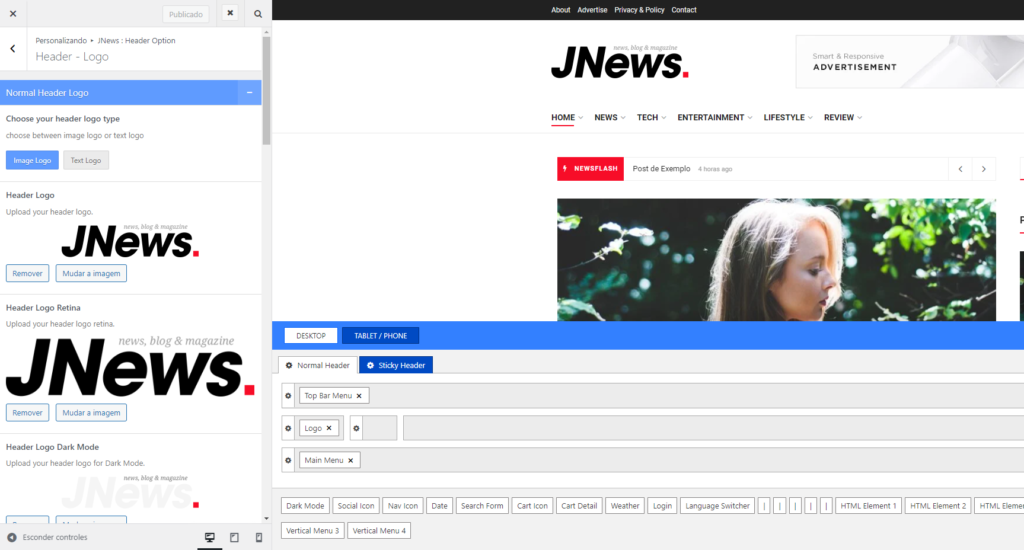Open gear icon of middle column beside Logo
This screenshot has height=550, width=1024.
(x=356, y=429)
